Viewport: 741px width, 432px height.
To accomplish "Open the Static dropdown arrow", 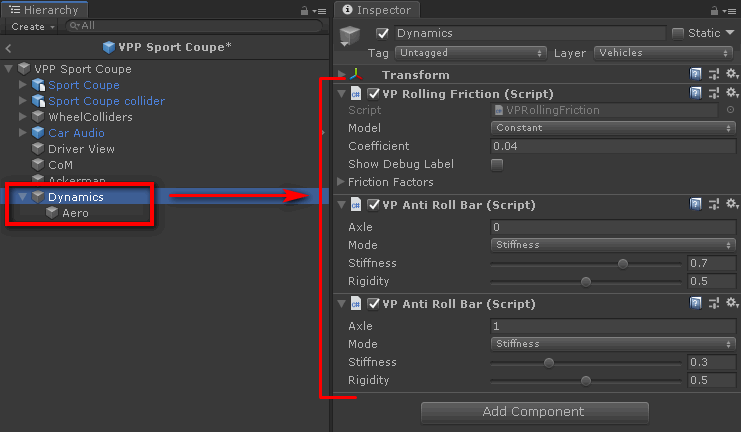I will point(730,33).
